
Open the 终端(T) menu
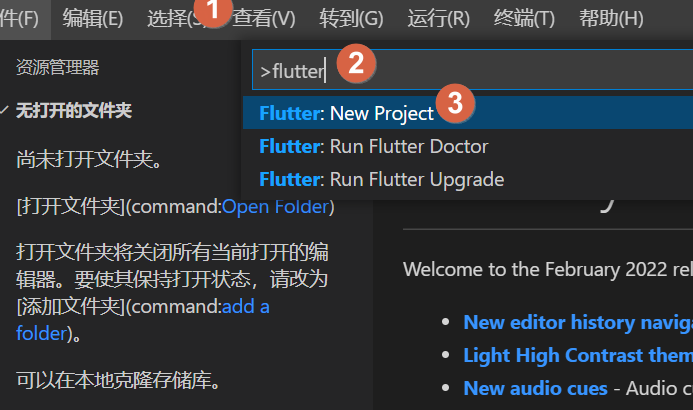(x=524, y=19)
